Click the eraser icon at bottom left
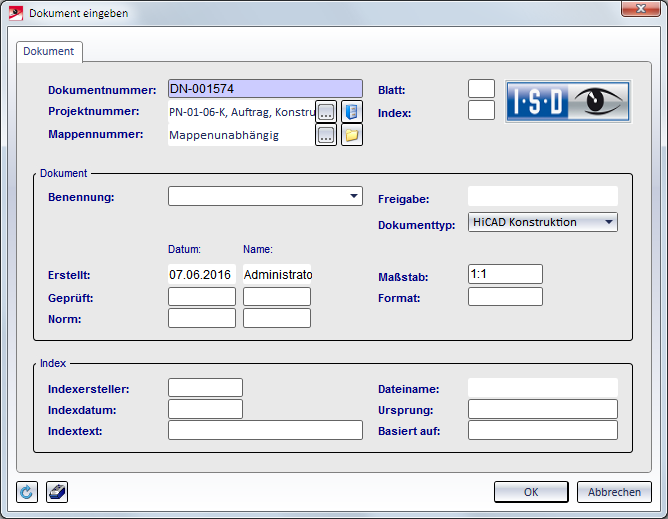This screenshot has height=519, width=668. (x=57, y=492)
